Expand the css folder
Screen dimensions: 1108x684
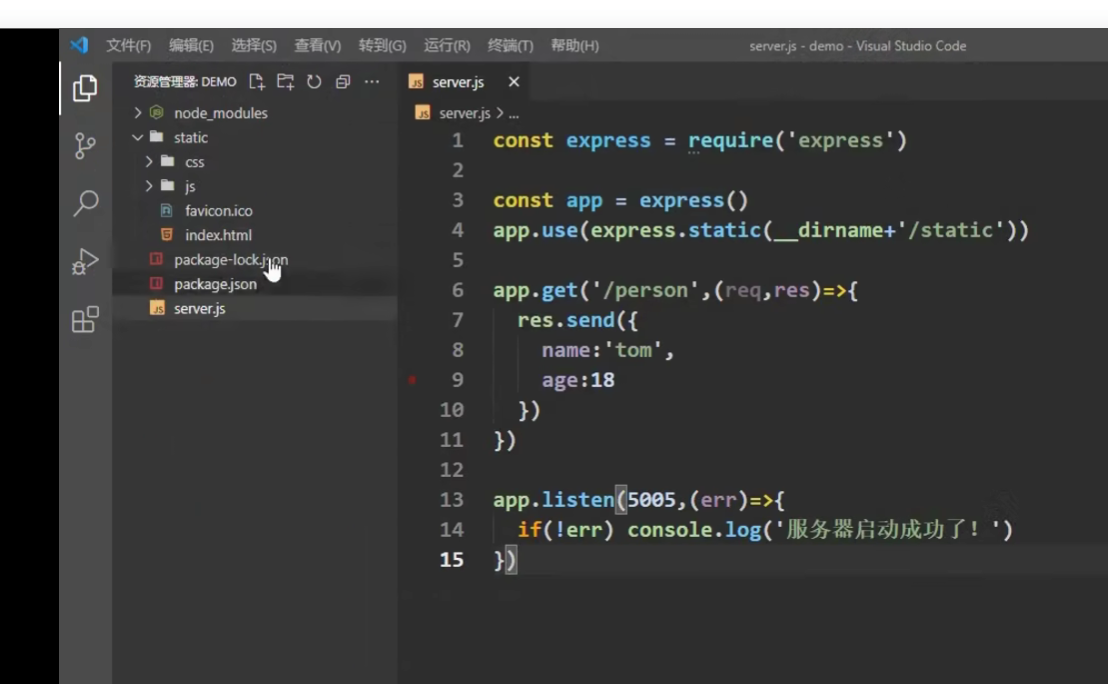(148, 162)
